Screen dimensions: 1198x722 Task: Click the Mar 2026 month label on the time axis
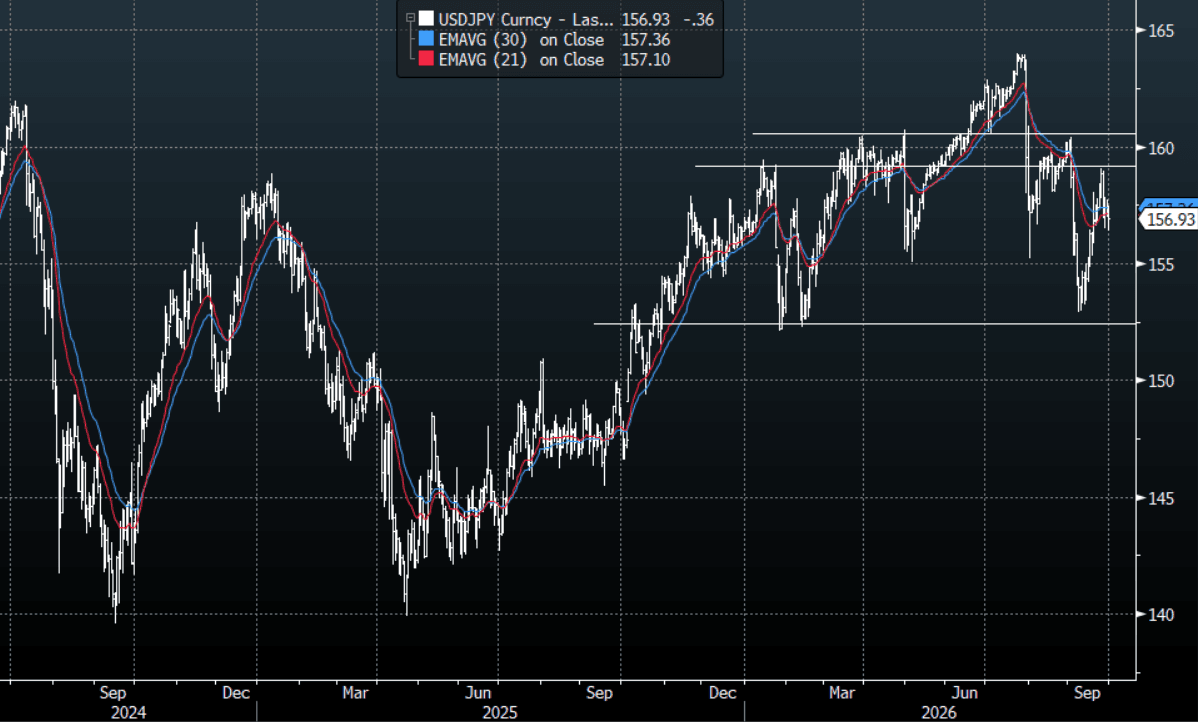click(842, 693)
